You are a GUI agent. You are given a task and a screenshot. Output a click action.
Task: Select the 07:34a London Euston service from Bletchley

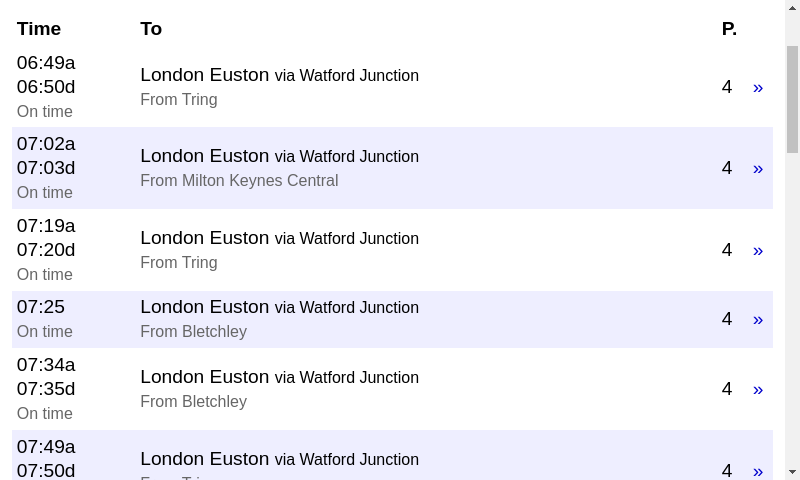tap(392, 389)
